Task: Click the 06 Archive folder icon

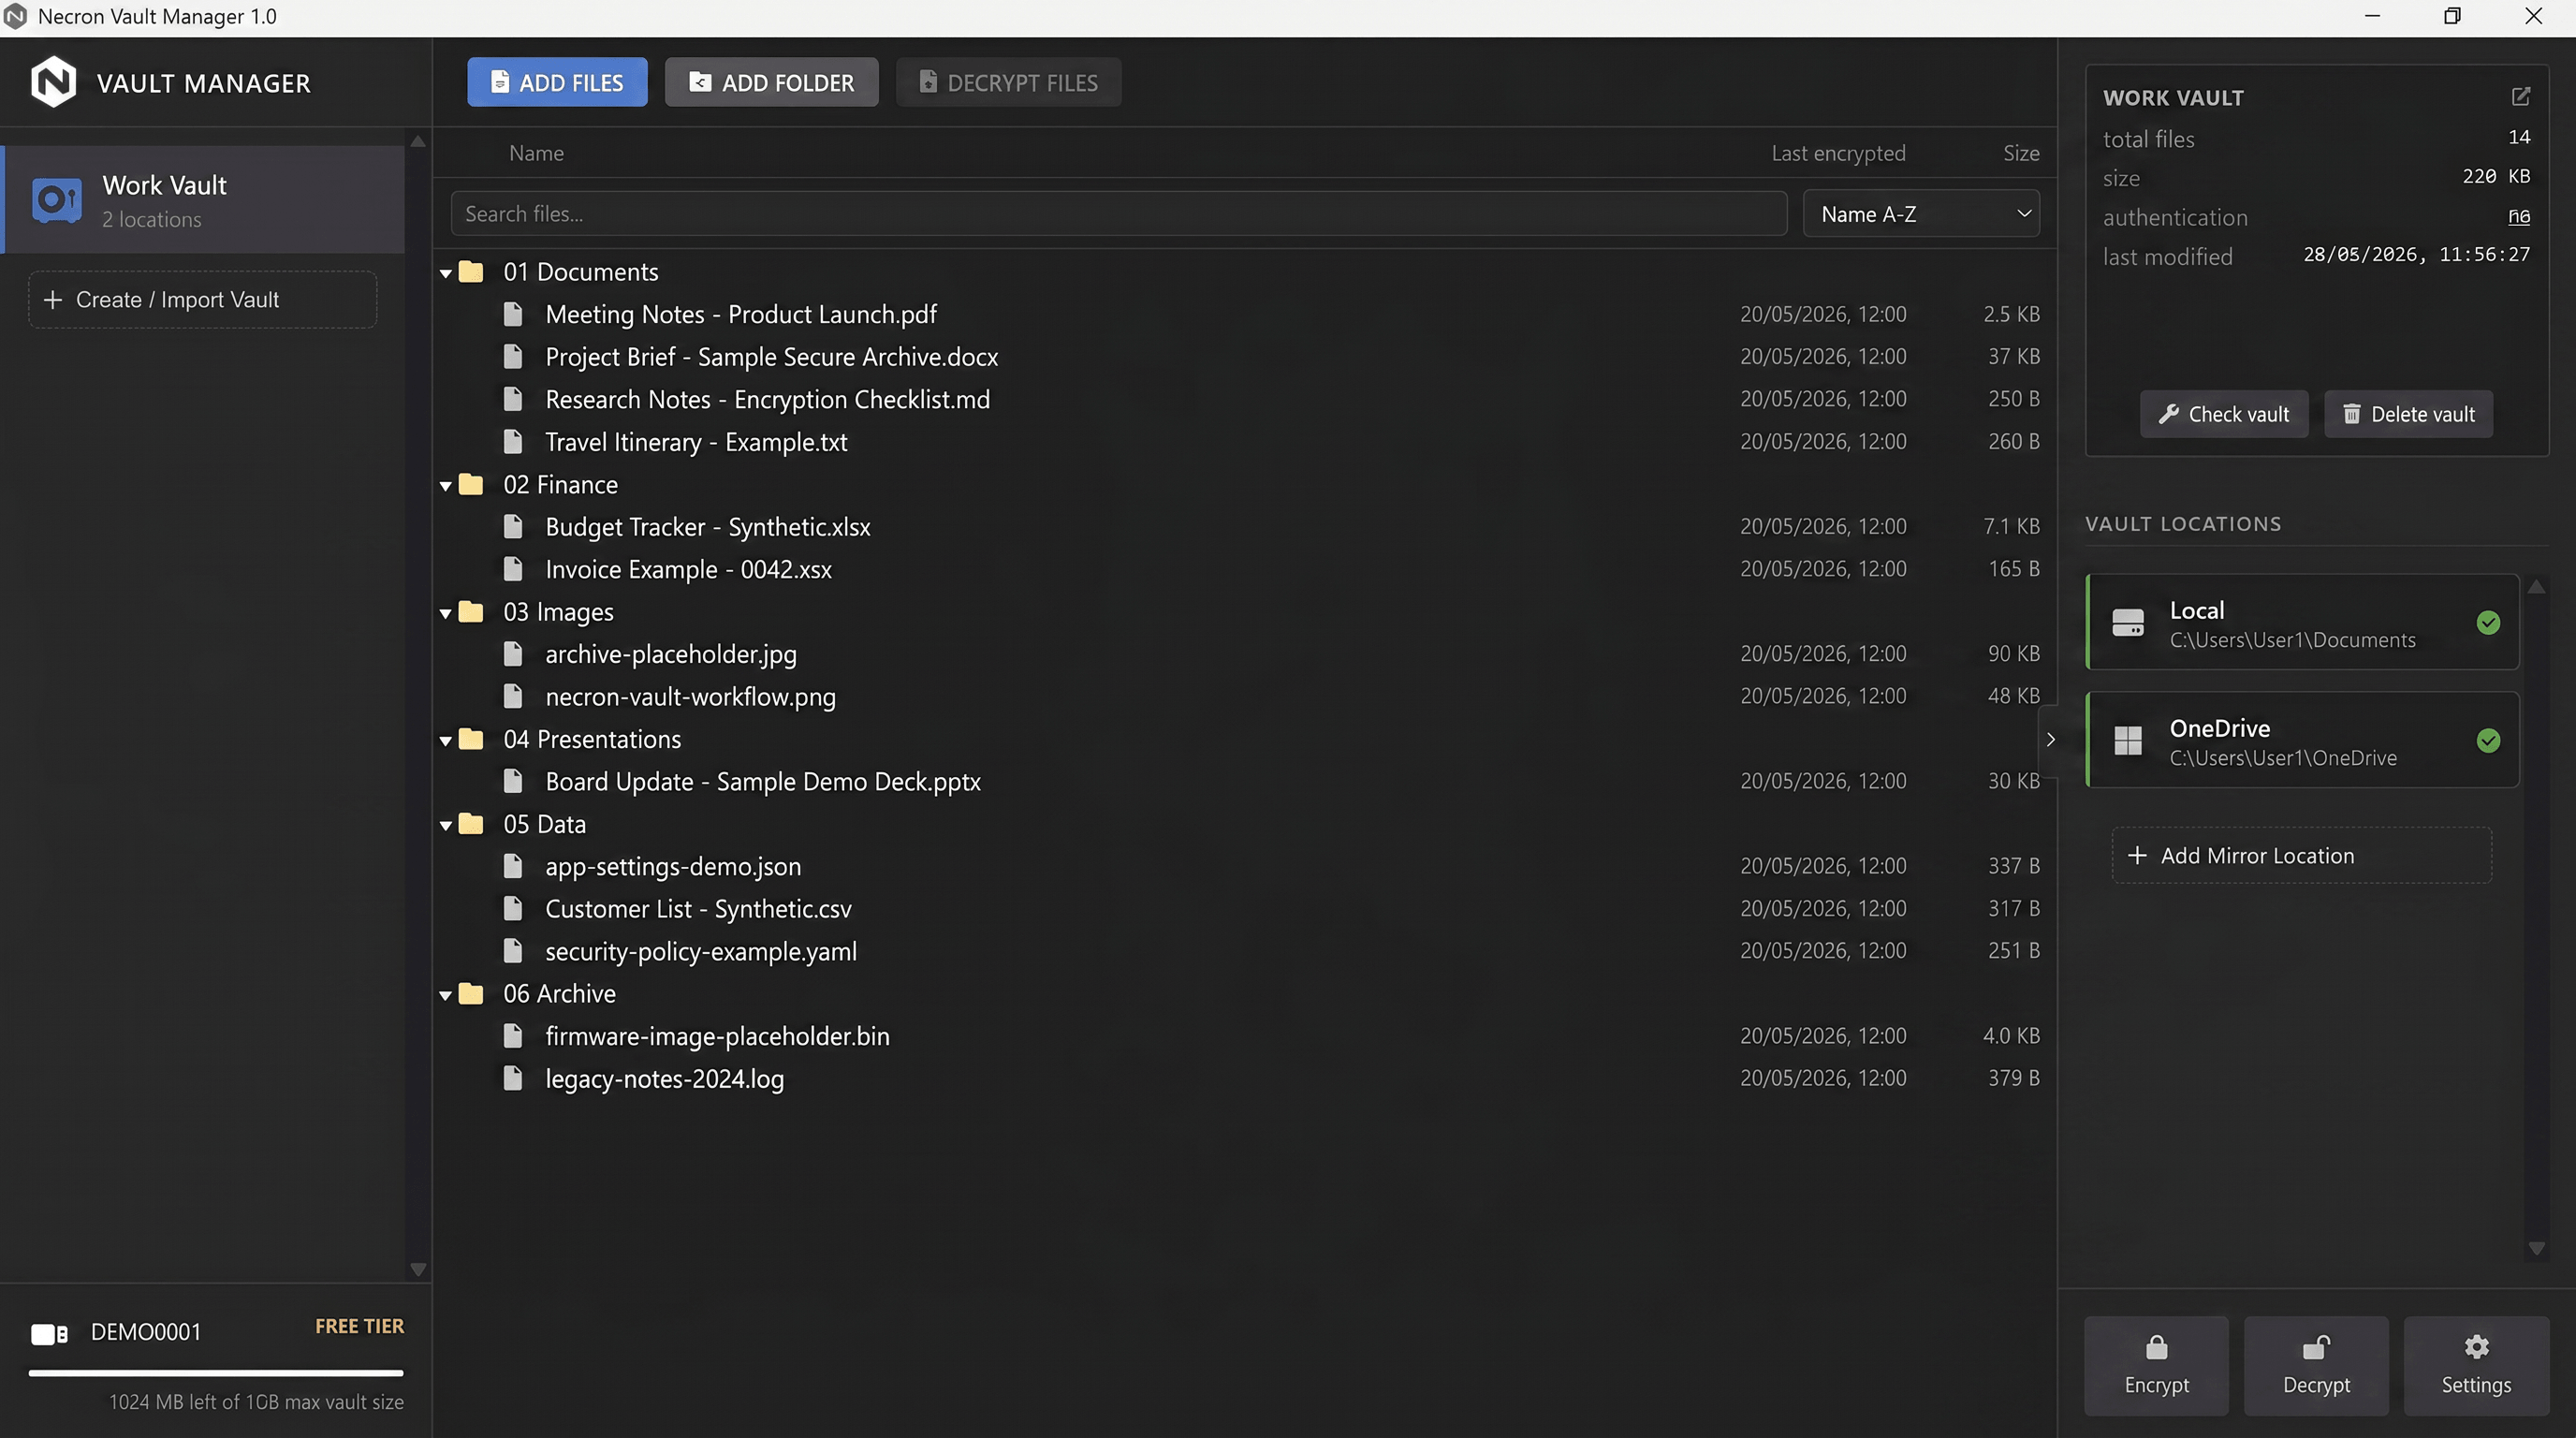Action: tap(471, 993)
